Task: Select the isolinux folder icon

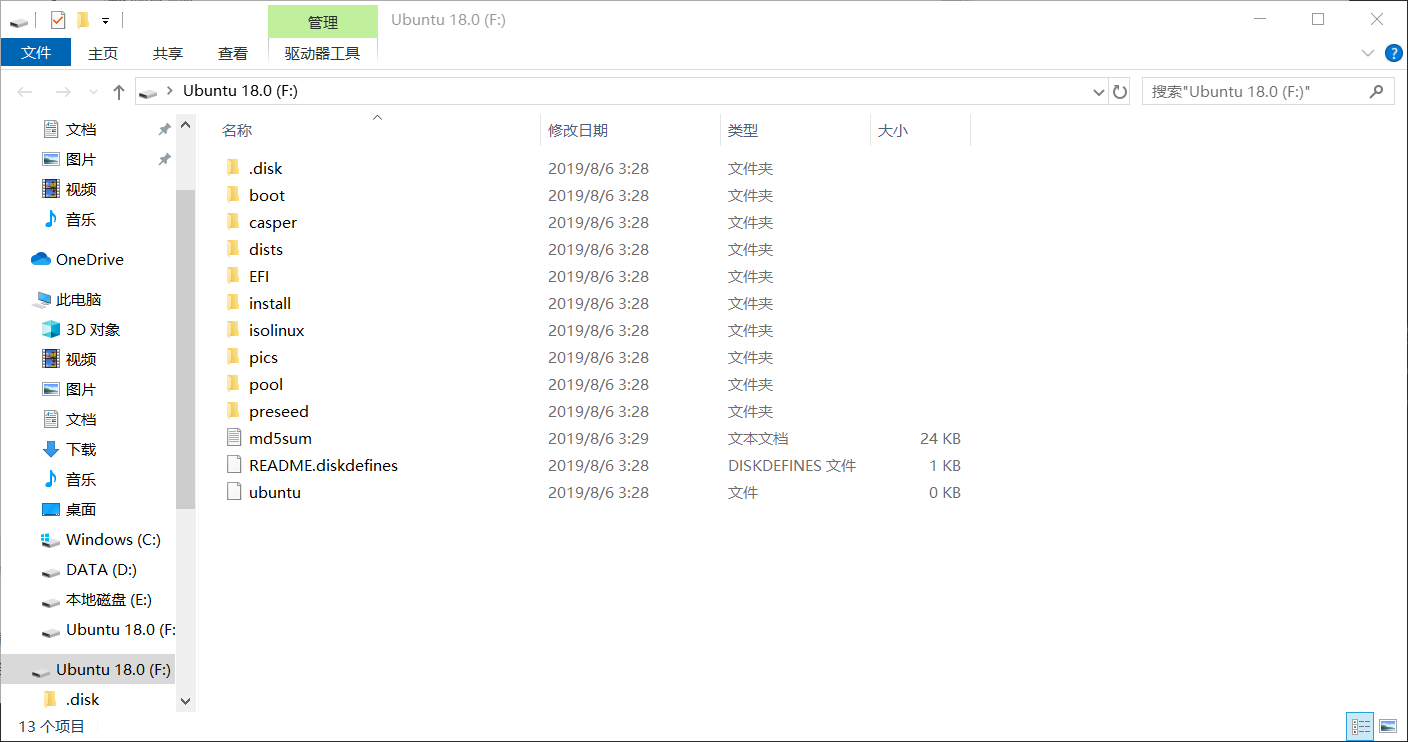Action: pos(233,330)
